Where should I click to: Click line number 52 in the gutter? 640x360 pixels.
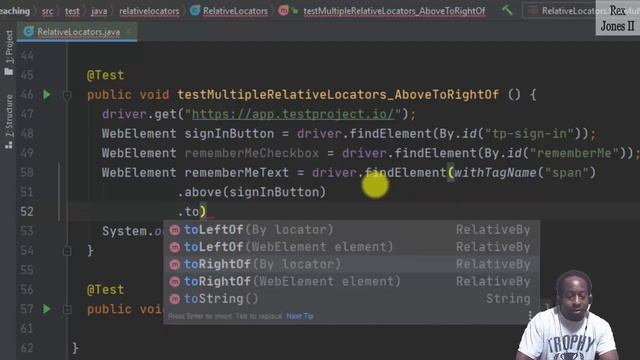click(27, 211)
